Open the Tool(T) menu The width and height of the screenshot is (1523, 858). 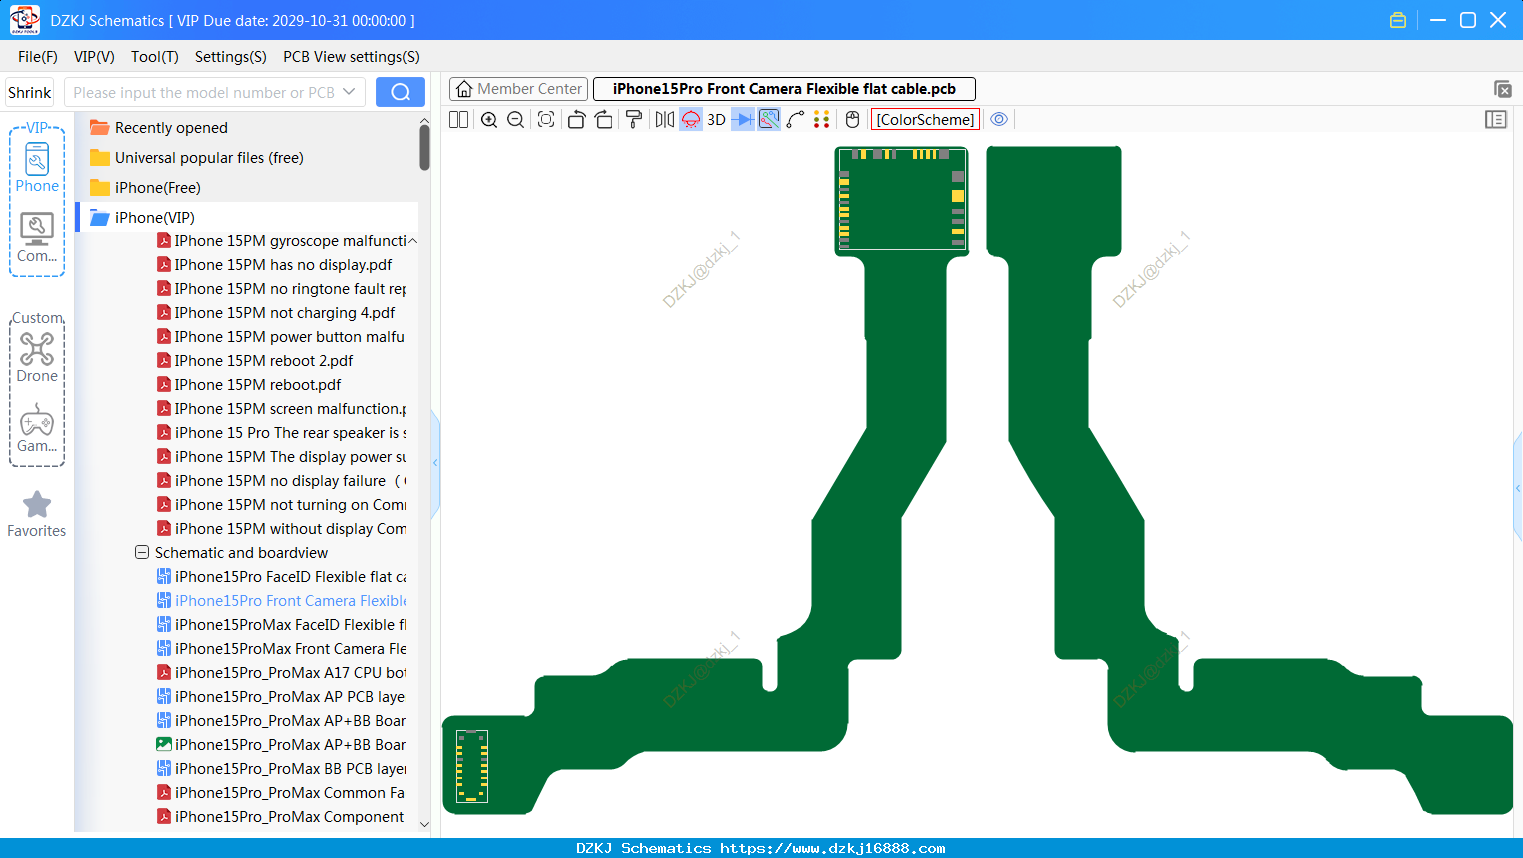click(x=155, y=57)
